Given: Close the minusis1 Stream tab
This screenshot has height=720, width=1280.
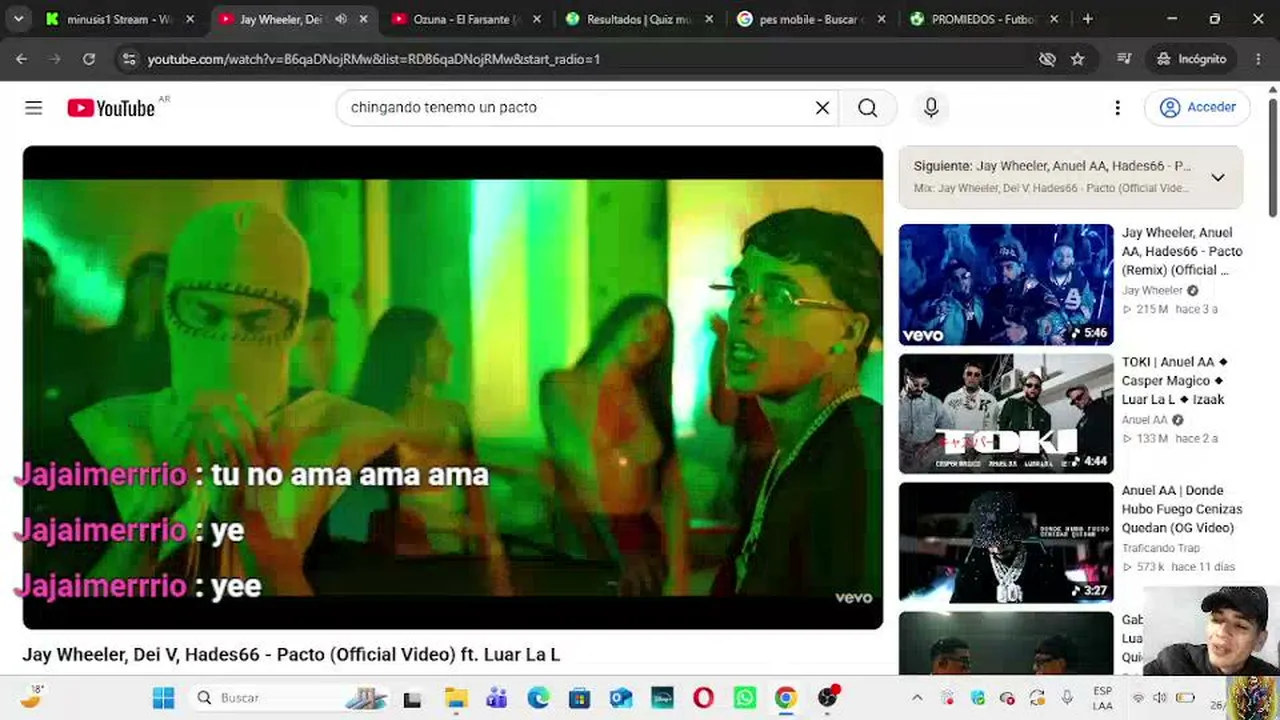Looking at the screenshot, I should (190, 19).
